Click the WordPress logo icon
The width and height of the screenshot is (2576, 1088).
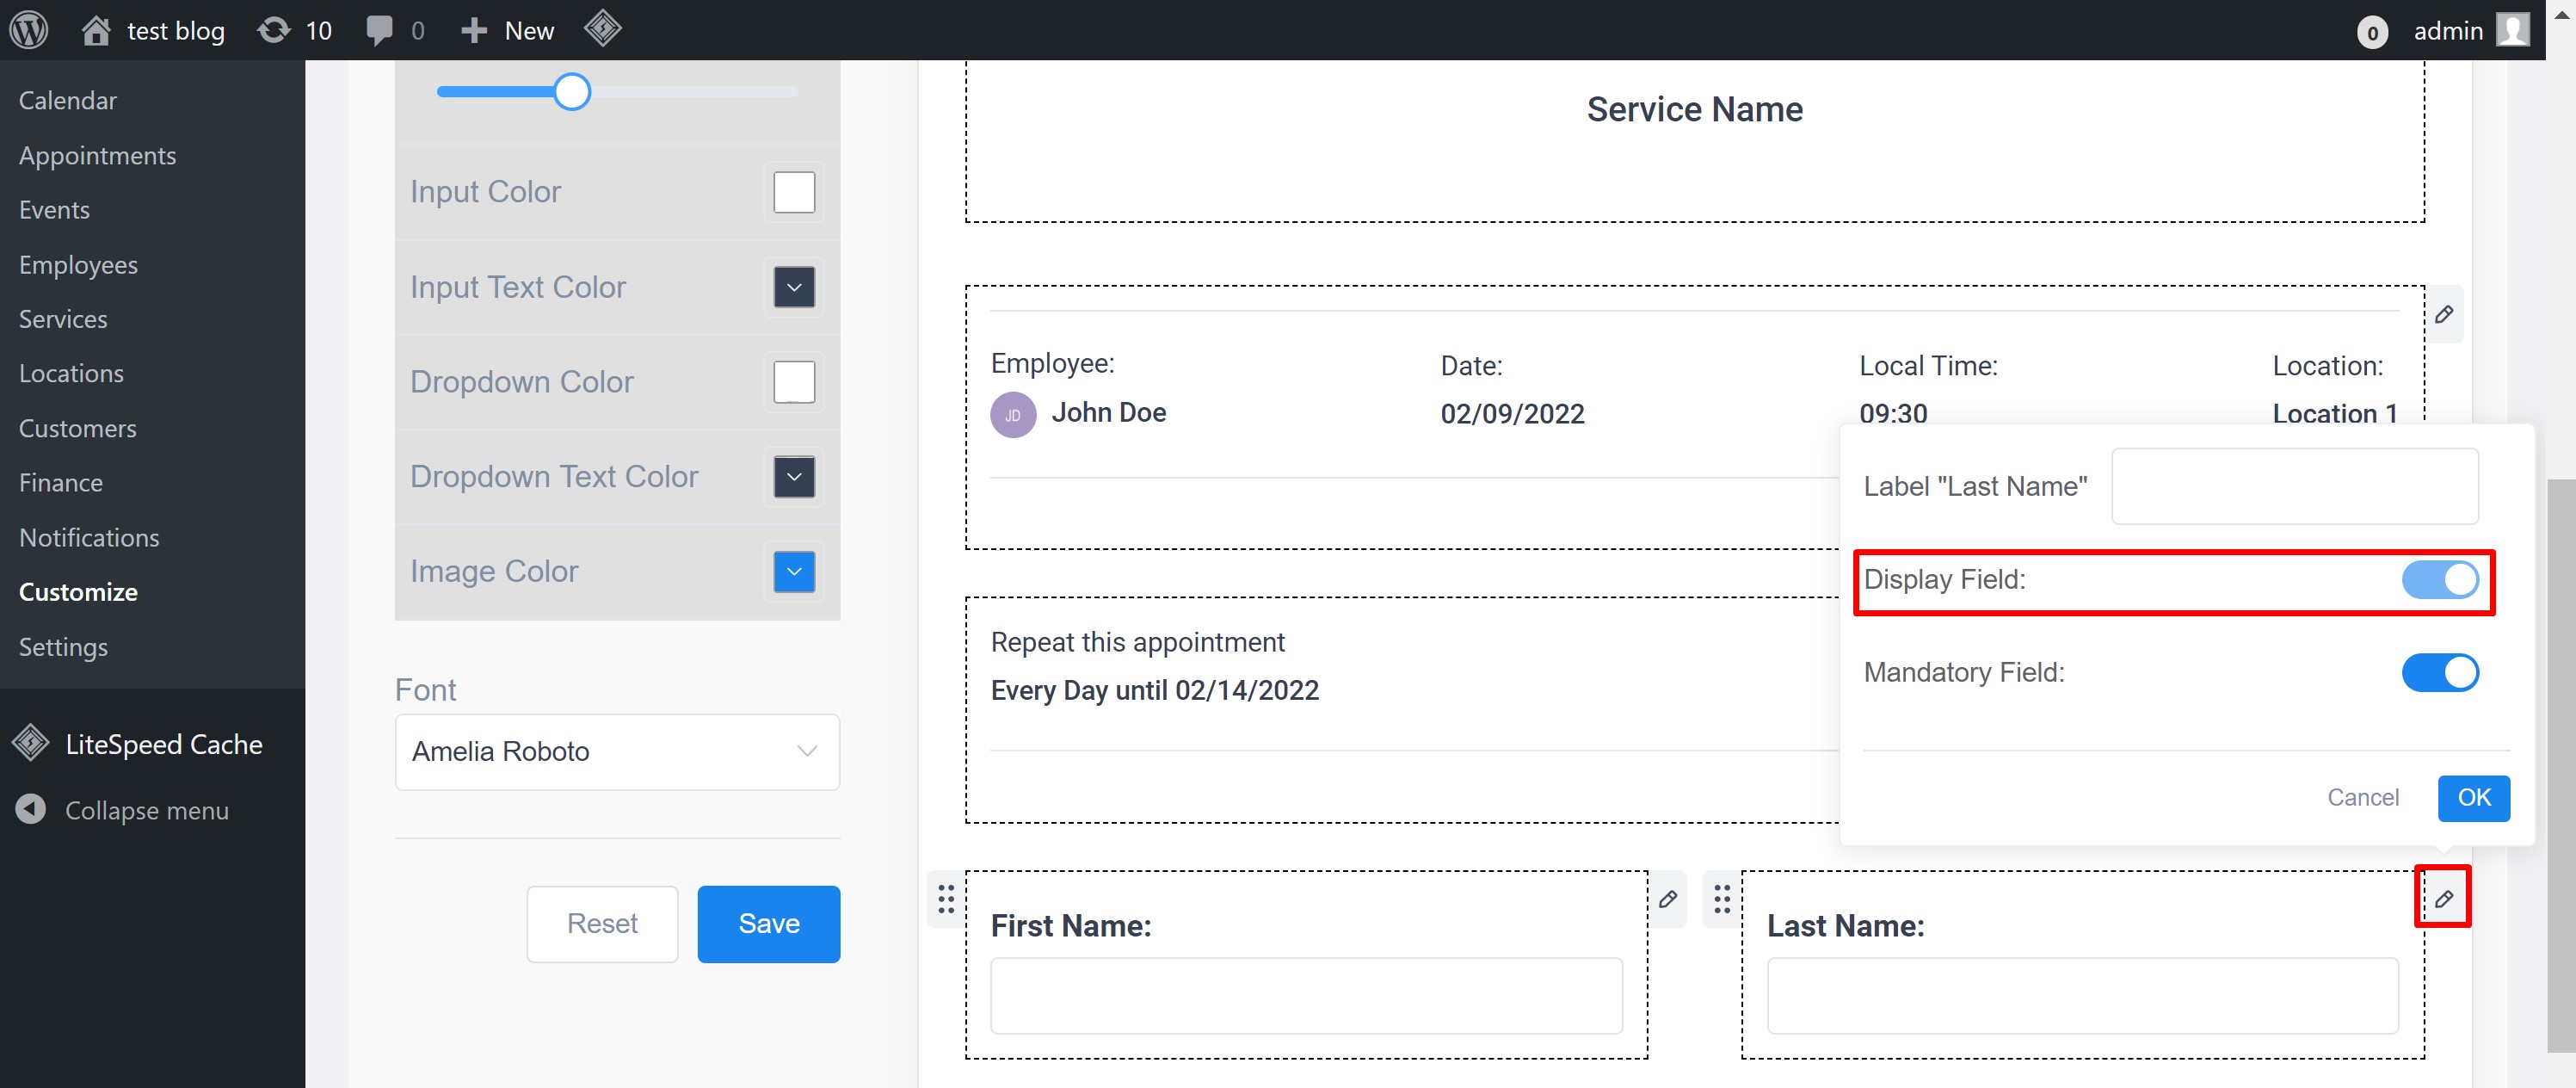pyautogui.click(x=29, y=30)
